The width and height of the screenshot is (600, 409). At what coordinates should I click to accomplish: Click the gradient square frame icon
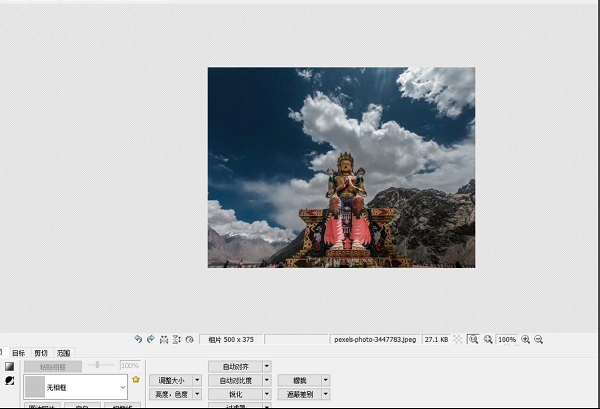click(10, 367)
